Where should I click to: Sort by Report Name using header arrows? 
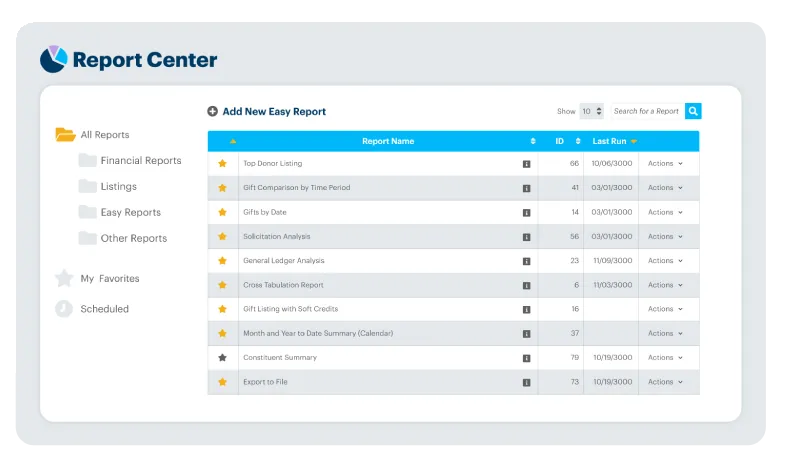click(x=533, y=141)
